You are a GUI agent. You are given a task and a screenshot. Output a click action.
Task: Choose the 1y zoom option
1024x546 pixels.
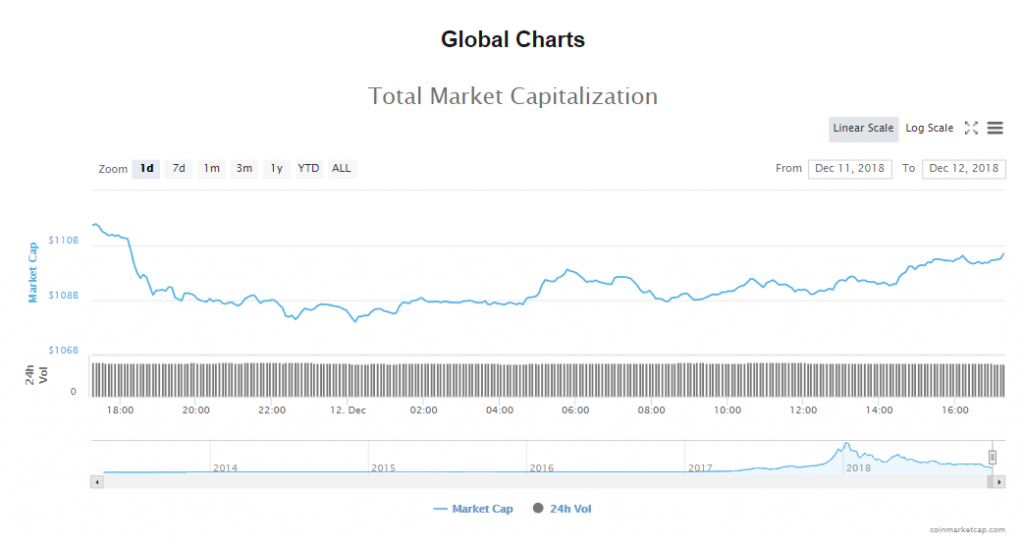(276, 168)
